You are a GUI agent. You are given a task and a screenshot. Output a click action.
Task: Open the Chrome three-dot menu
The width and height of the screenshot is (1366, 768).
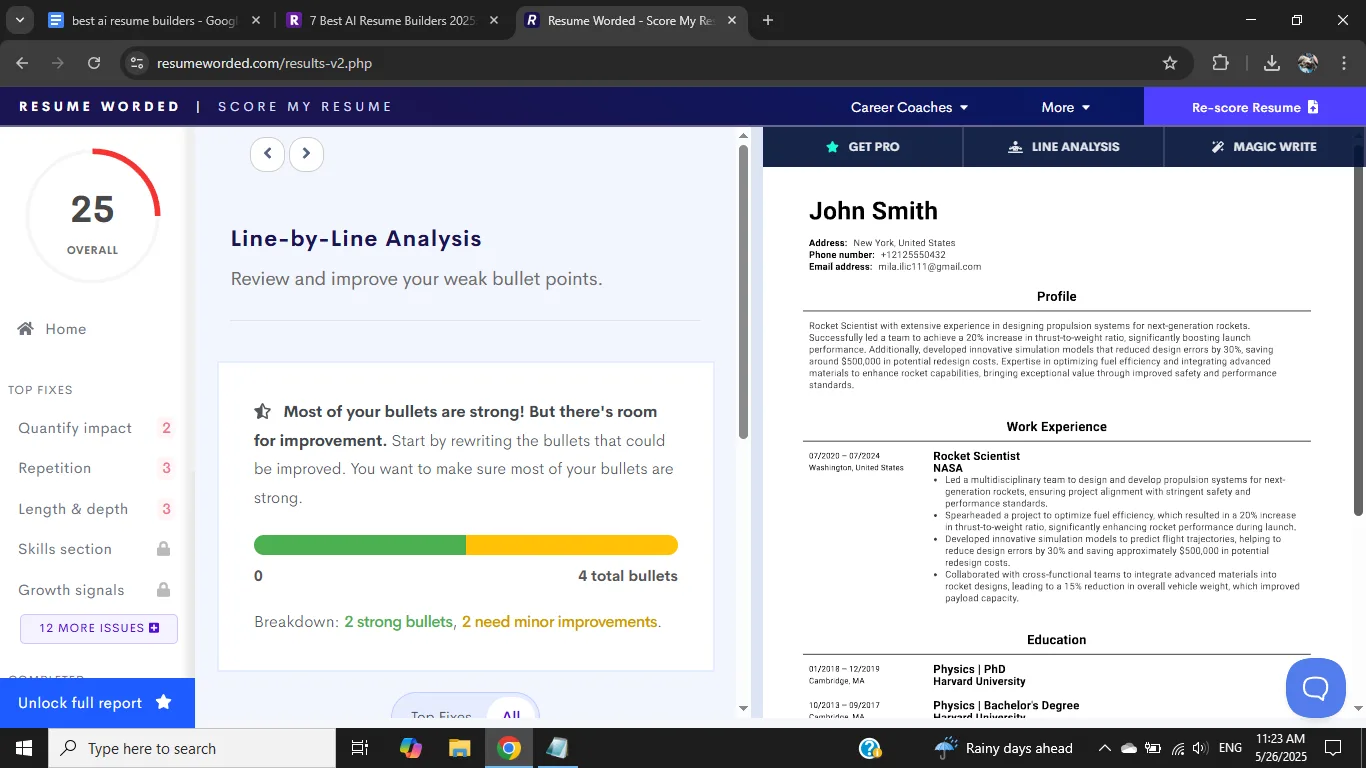point(1344,63)
